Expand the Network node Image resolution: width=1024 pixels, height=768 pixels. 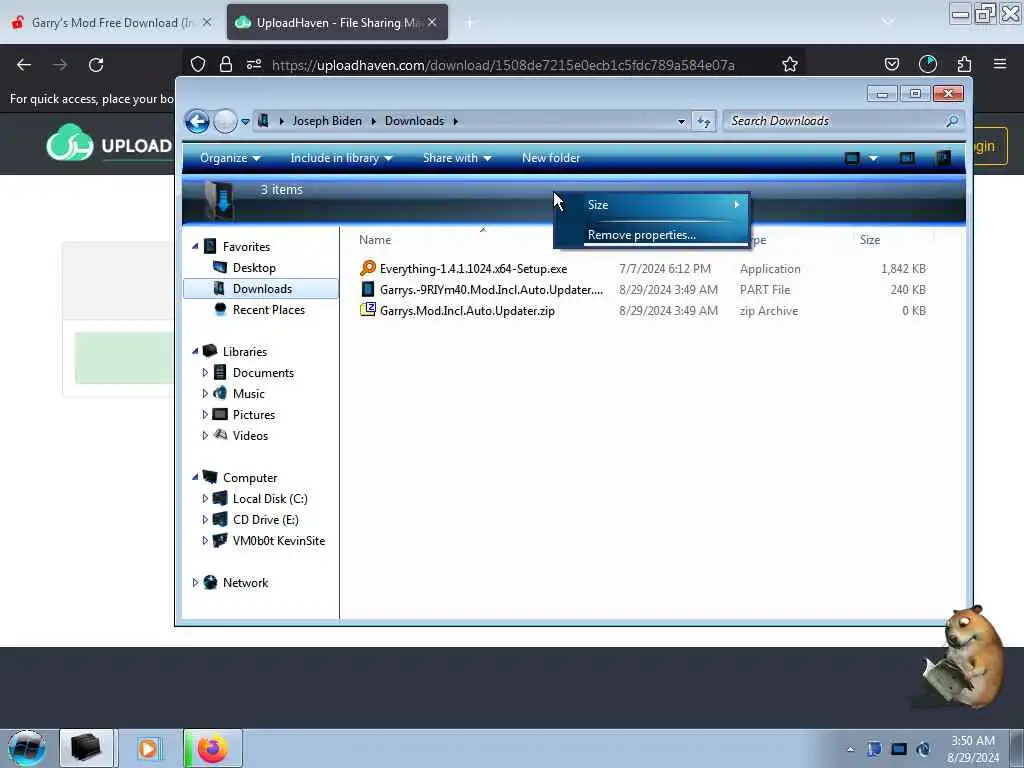point(195,583)
